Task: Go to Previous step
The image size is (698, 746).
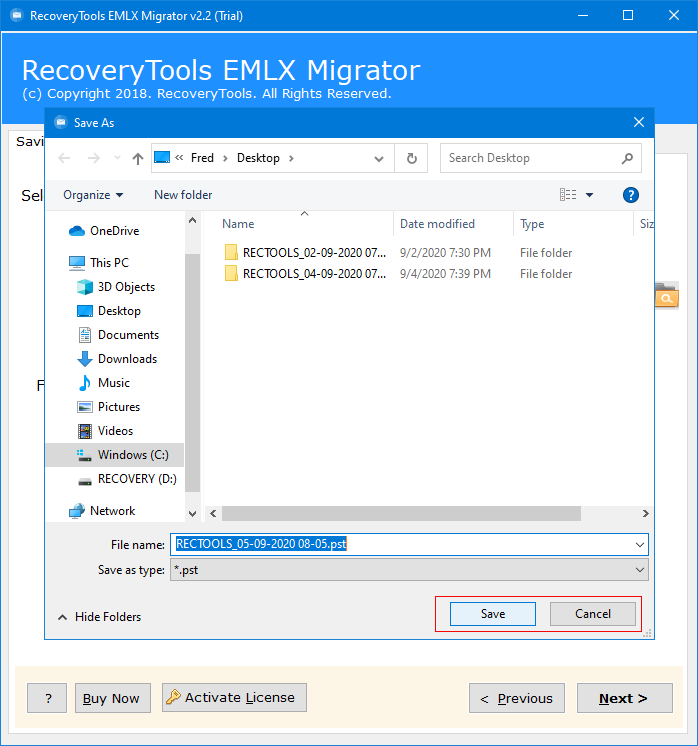Action: [517, 698]
